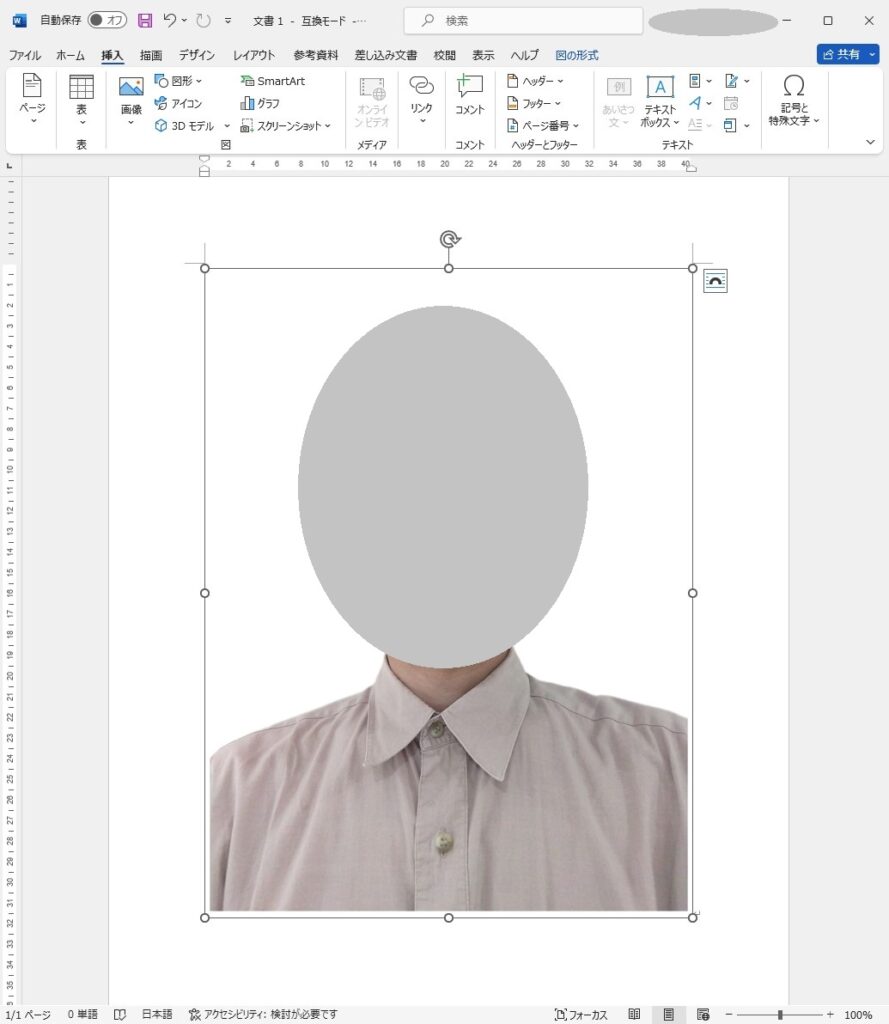Toggle the 自動保存 switch
Image resolution: width=889 pixels, height=1024 pixels.
(107, 20)
